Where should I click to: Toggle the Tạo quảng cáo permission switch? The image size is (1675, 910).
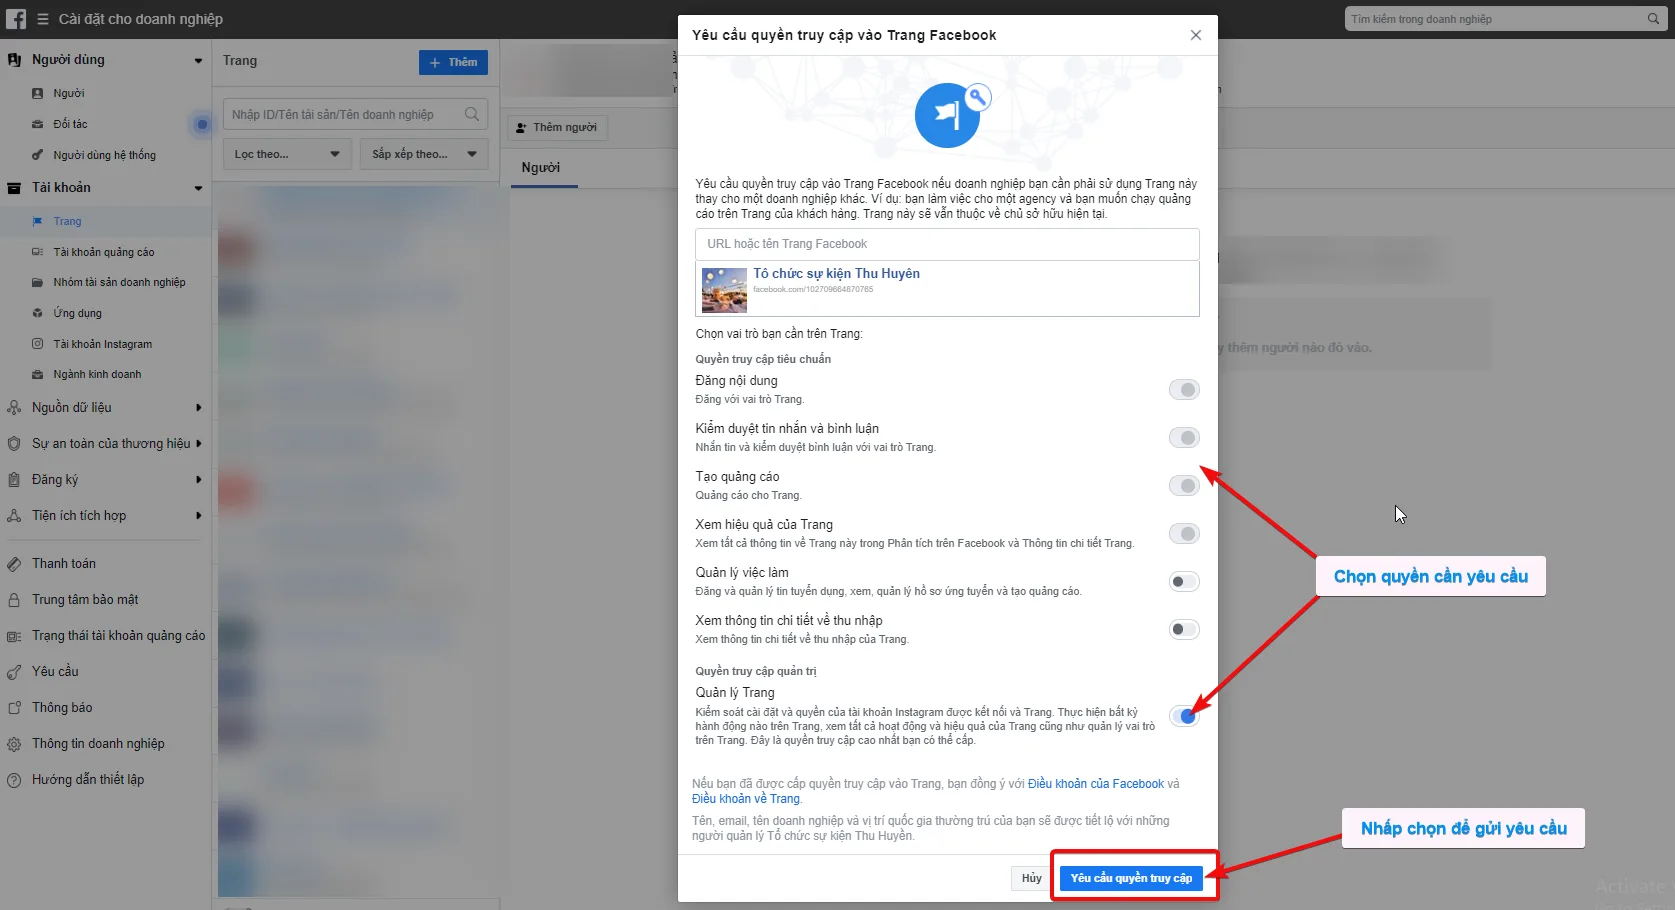click(1184, 486)
